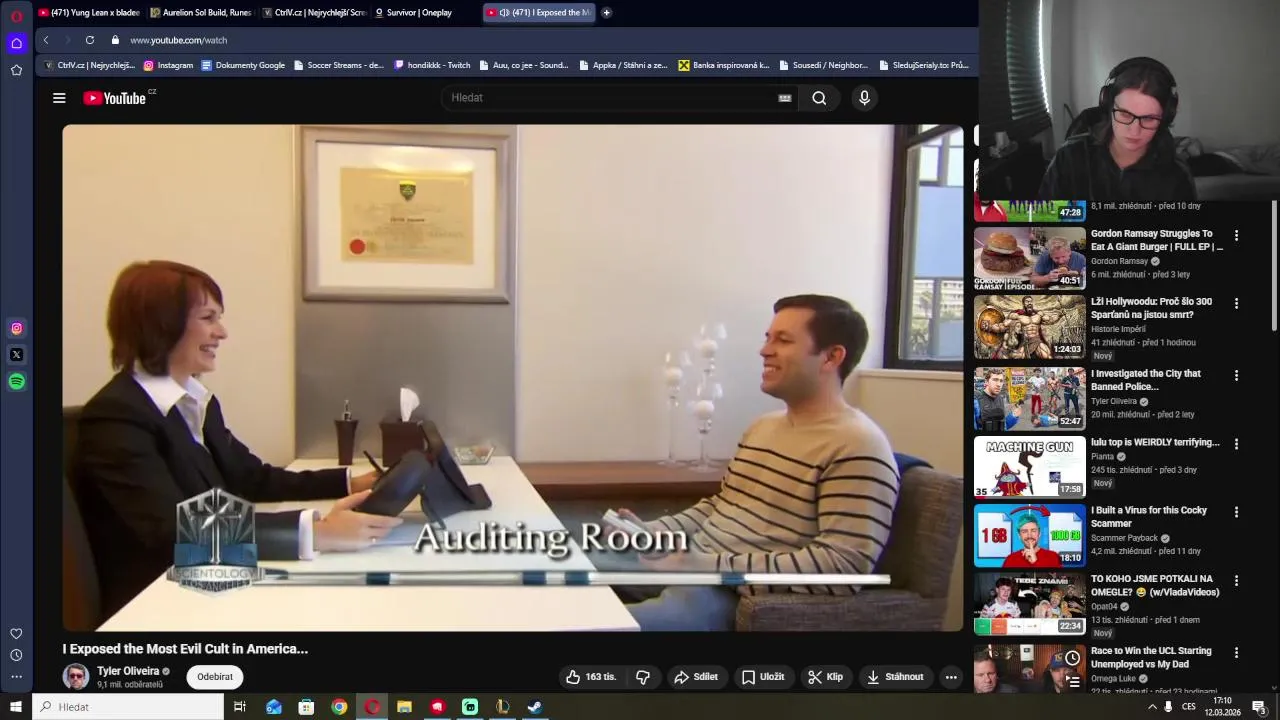This screenshot has height=720, width=1280.
Task: Switch to Yung Lean x bladee tab
Action: (x=89, y=13)
